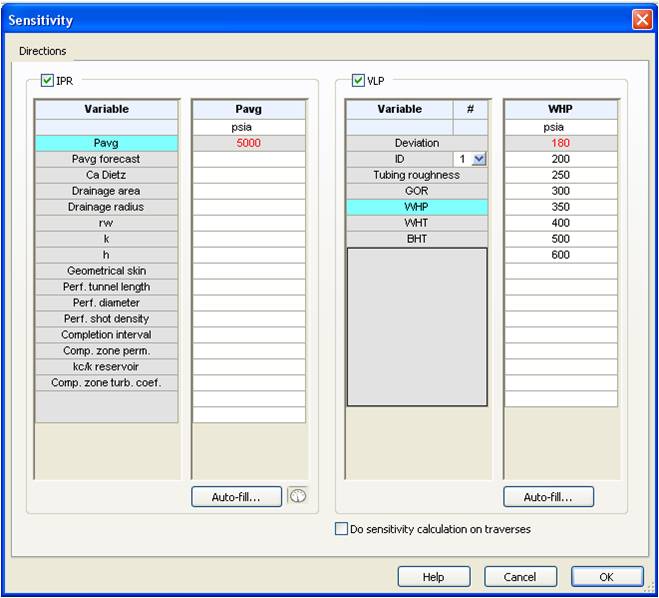The height and width of the screenshot is (598, 659).
Task: Select GOR in the VLP variable list
Action: pyautogui.click(x=417, y=191)
